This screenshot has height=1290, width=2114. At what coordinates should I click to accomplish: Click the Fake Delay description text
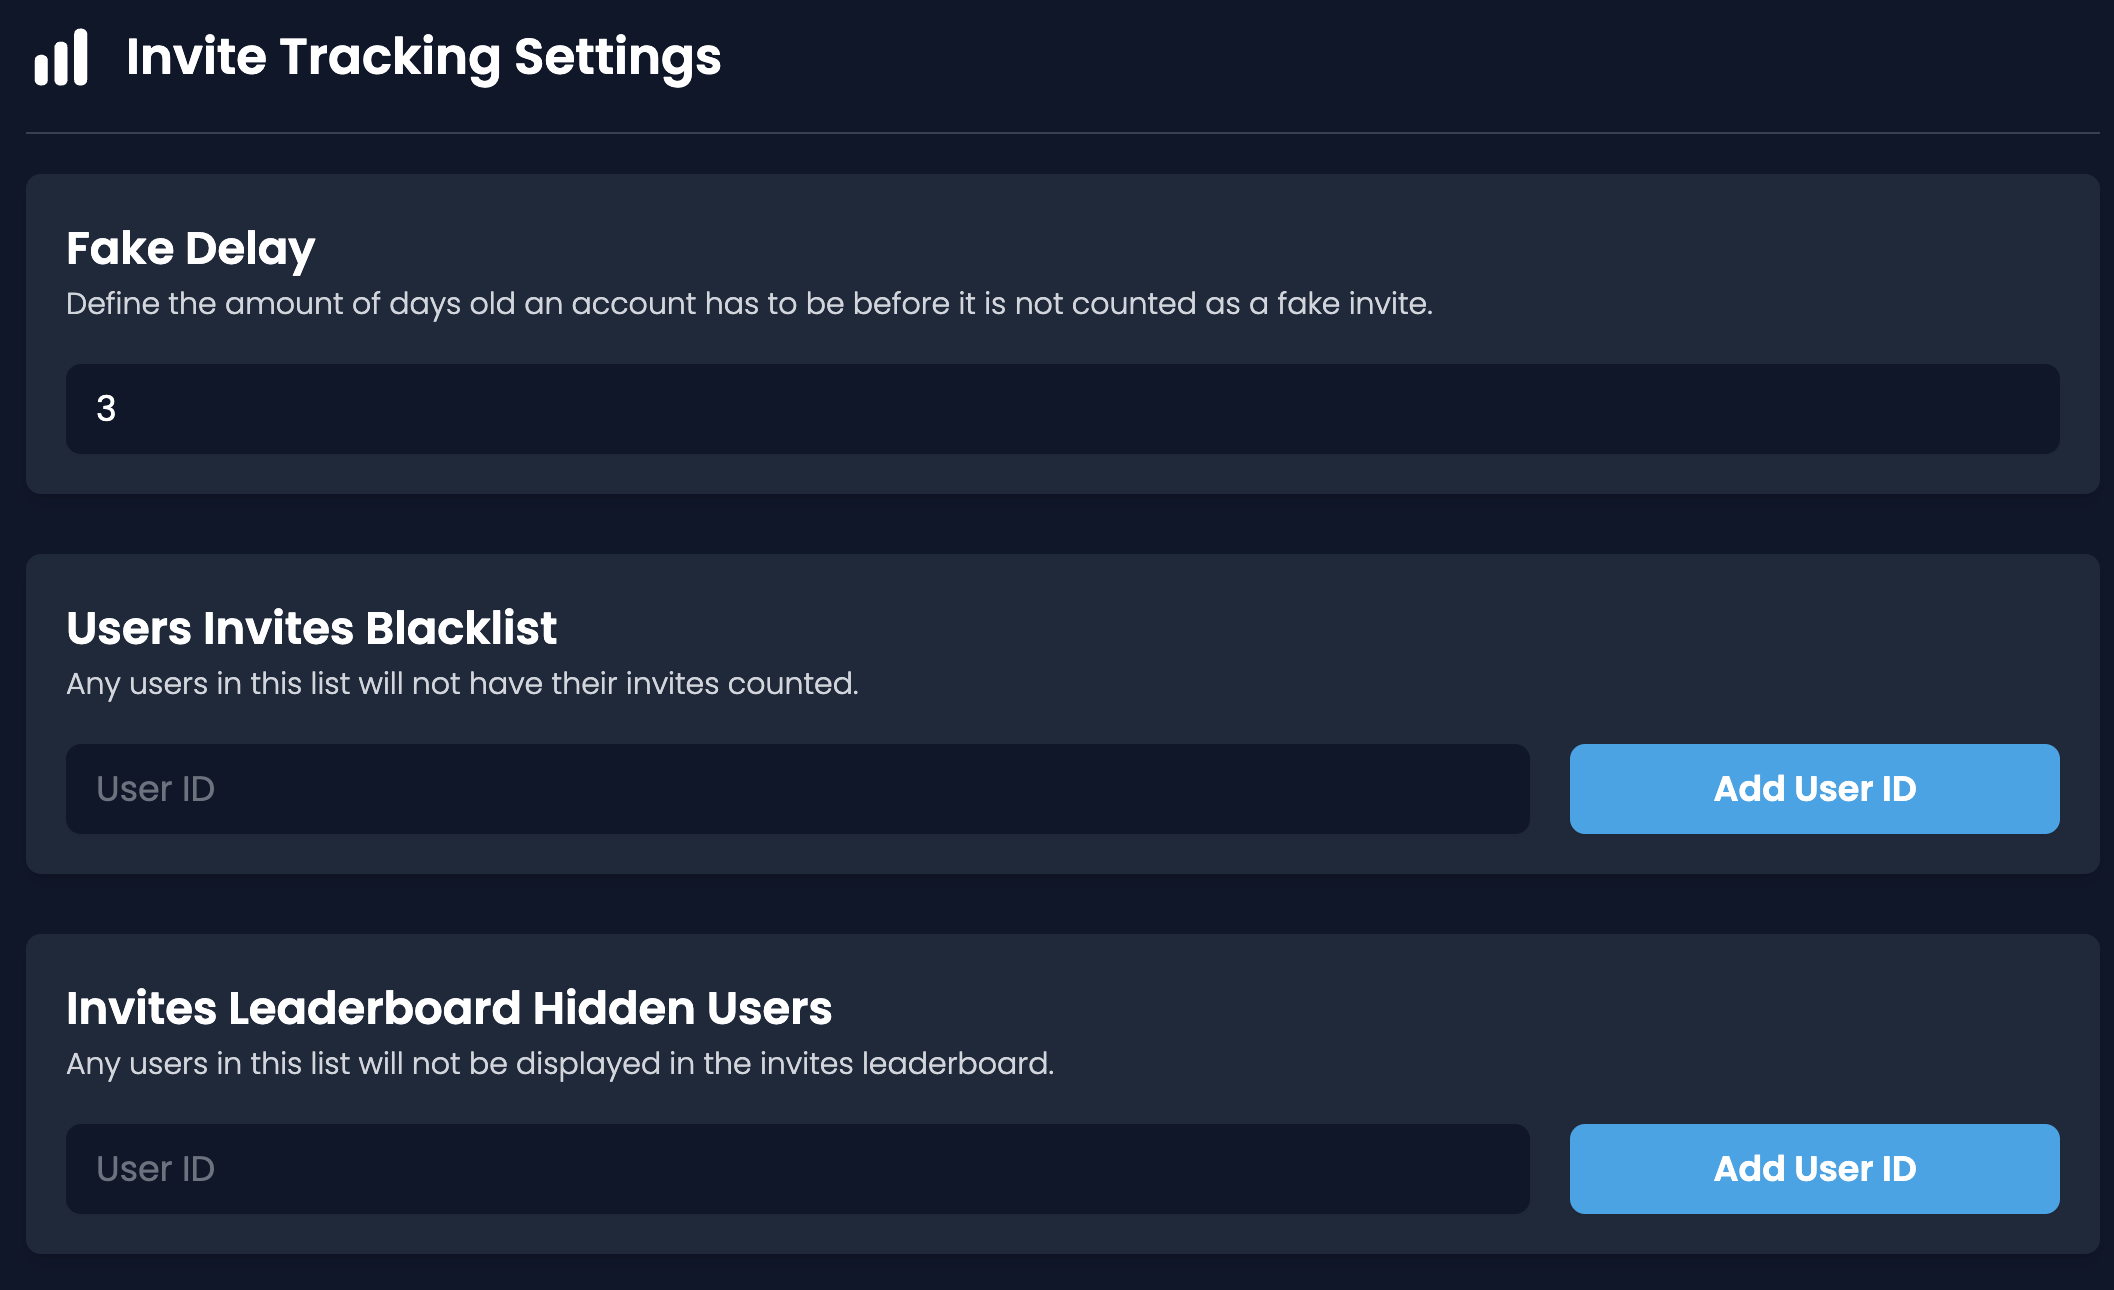(749, 304)
